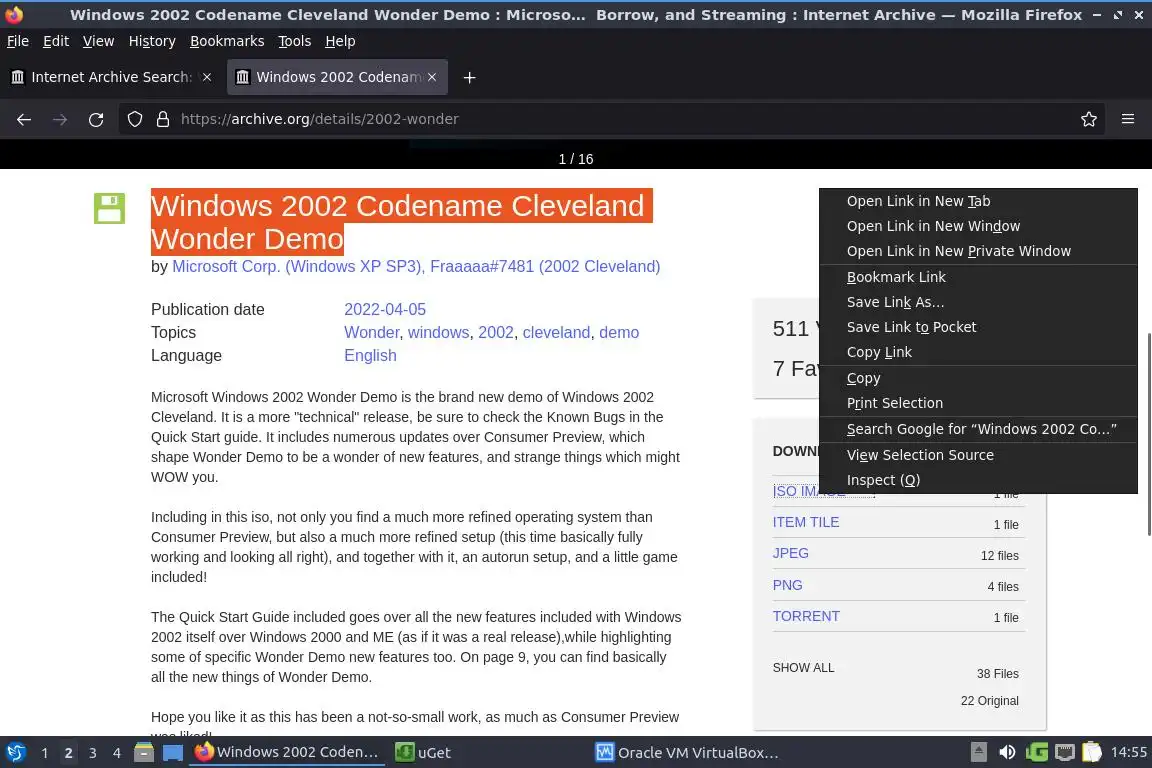The height and width of the screenshot is (768, 1152).
Task: Click the removable media tray icon
Action: [x=979, y=752]
